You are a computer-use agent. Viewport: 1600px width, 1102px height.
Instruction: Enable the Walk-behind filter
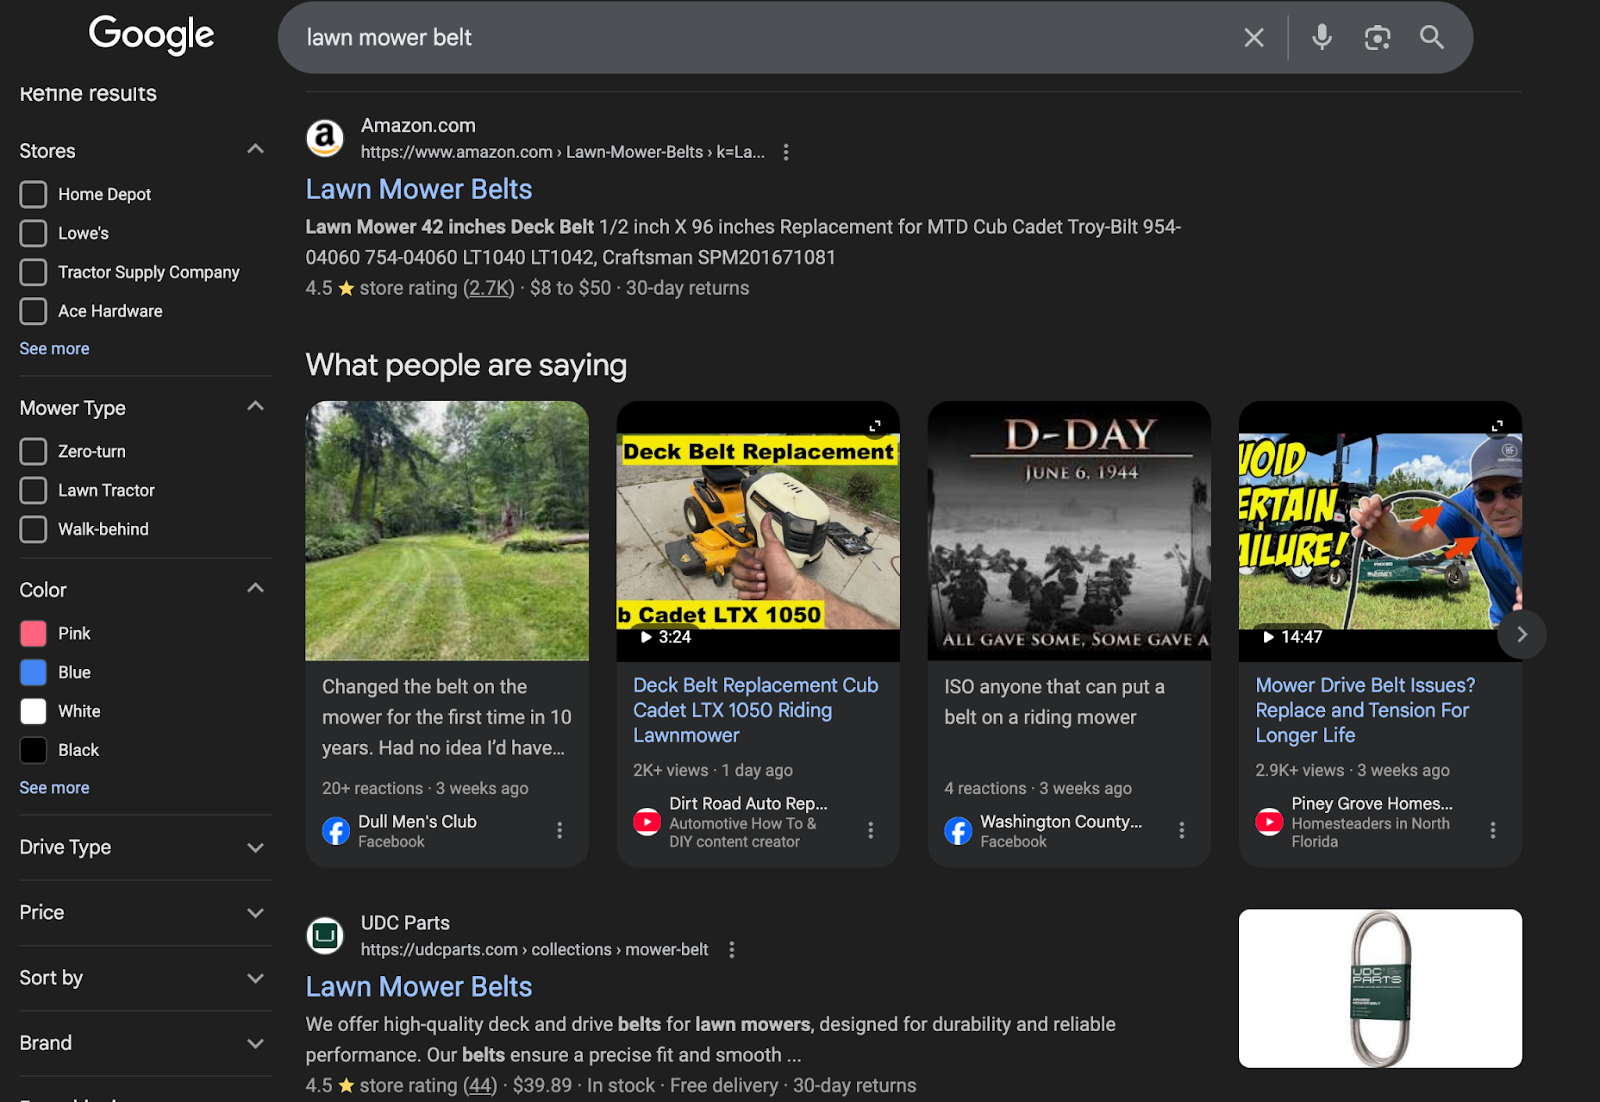click(x=33, y=529)
